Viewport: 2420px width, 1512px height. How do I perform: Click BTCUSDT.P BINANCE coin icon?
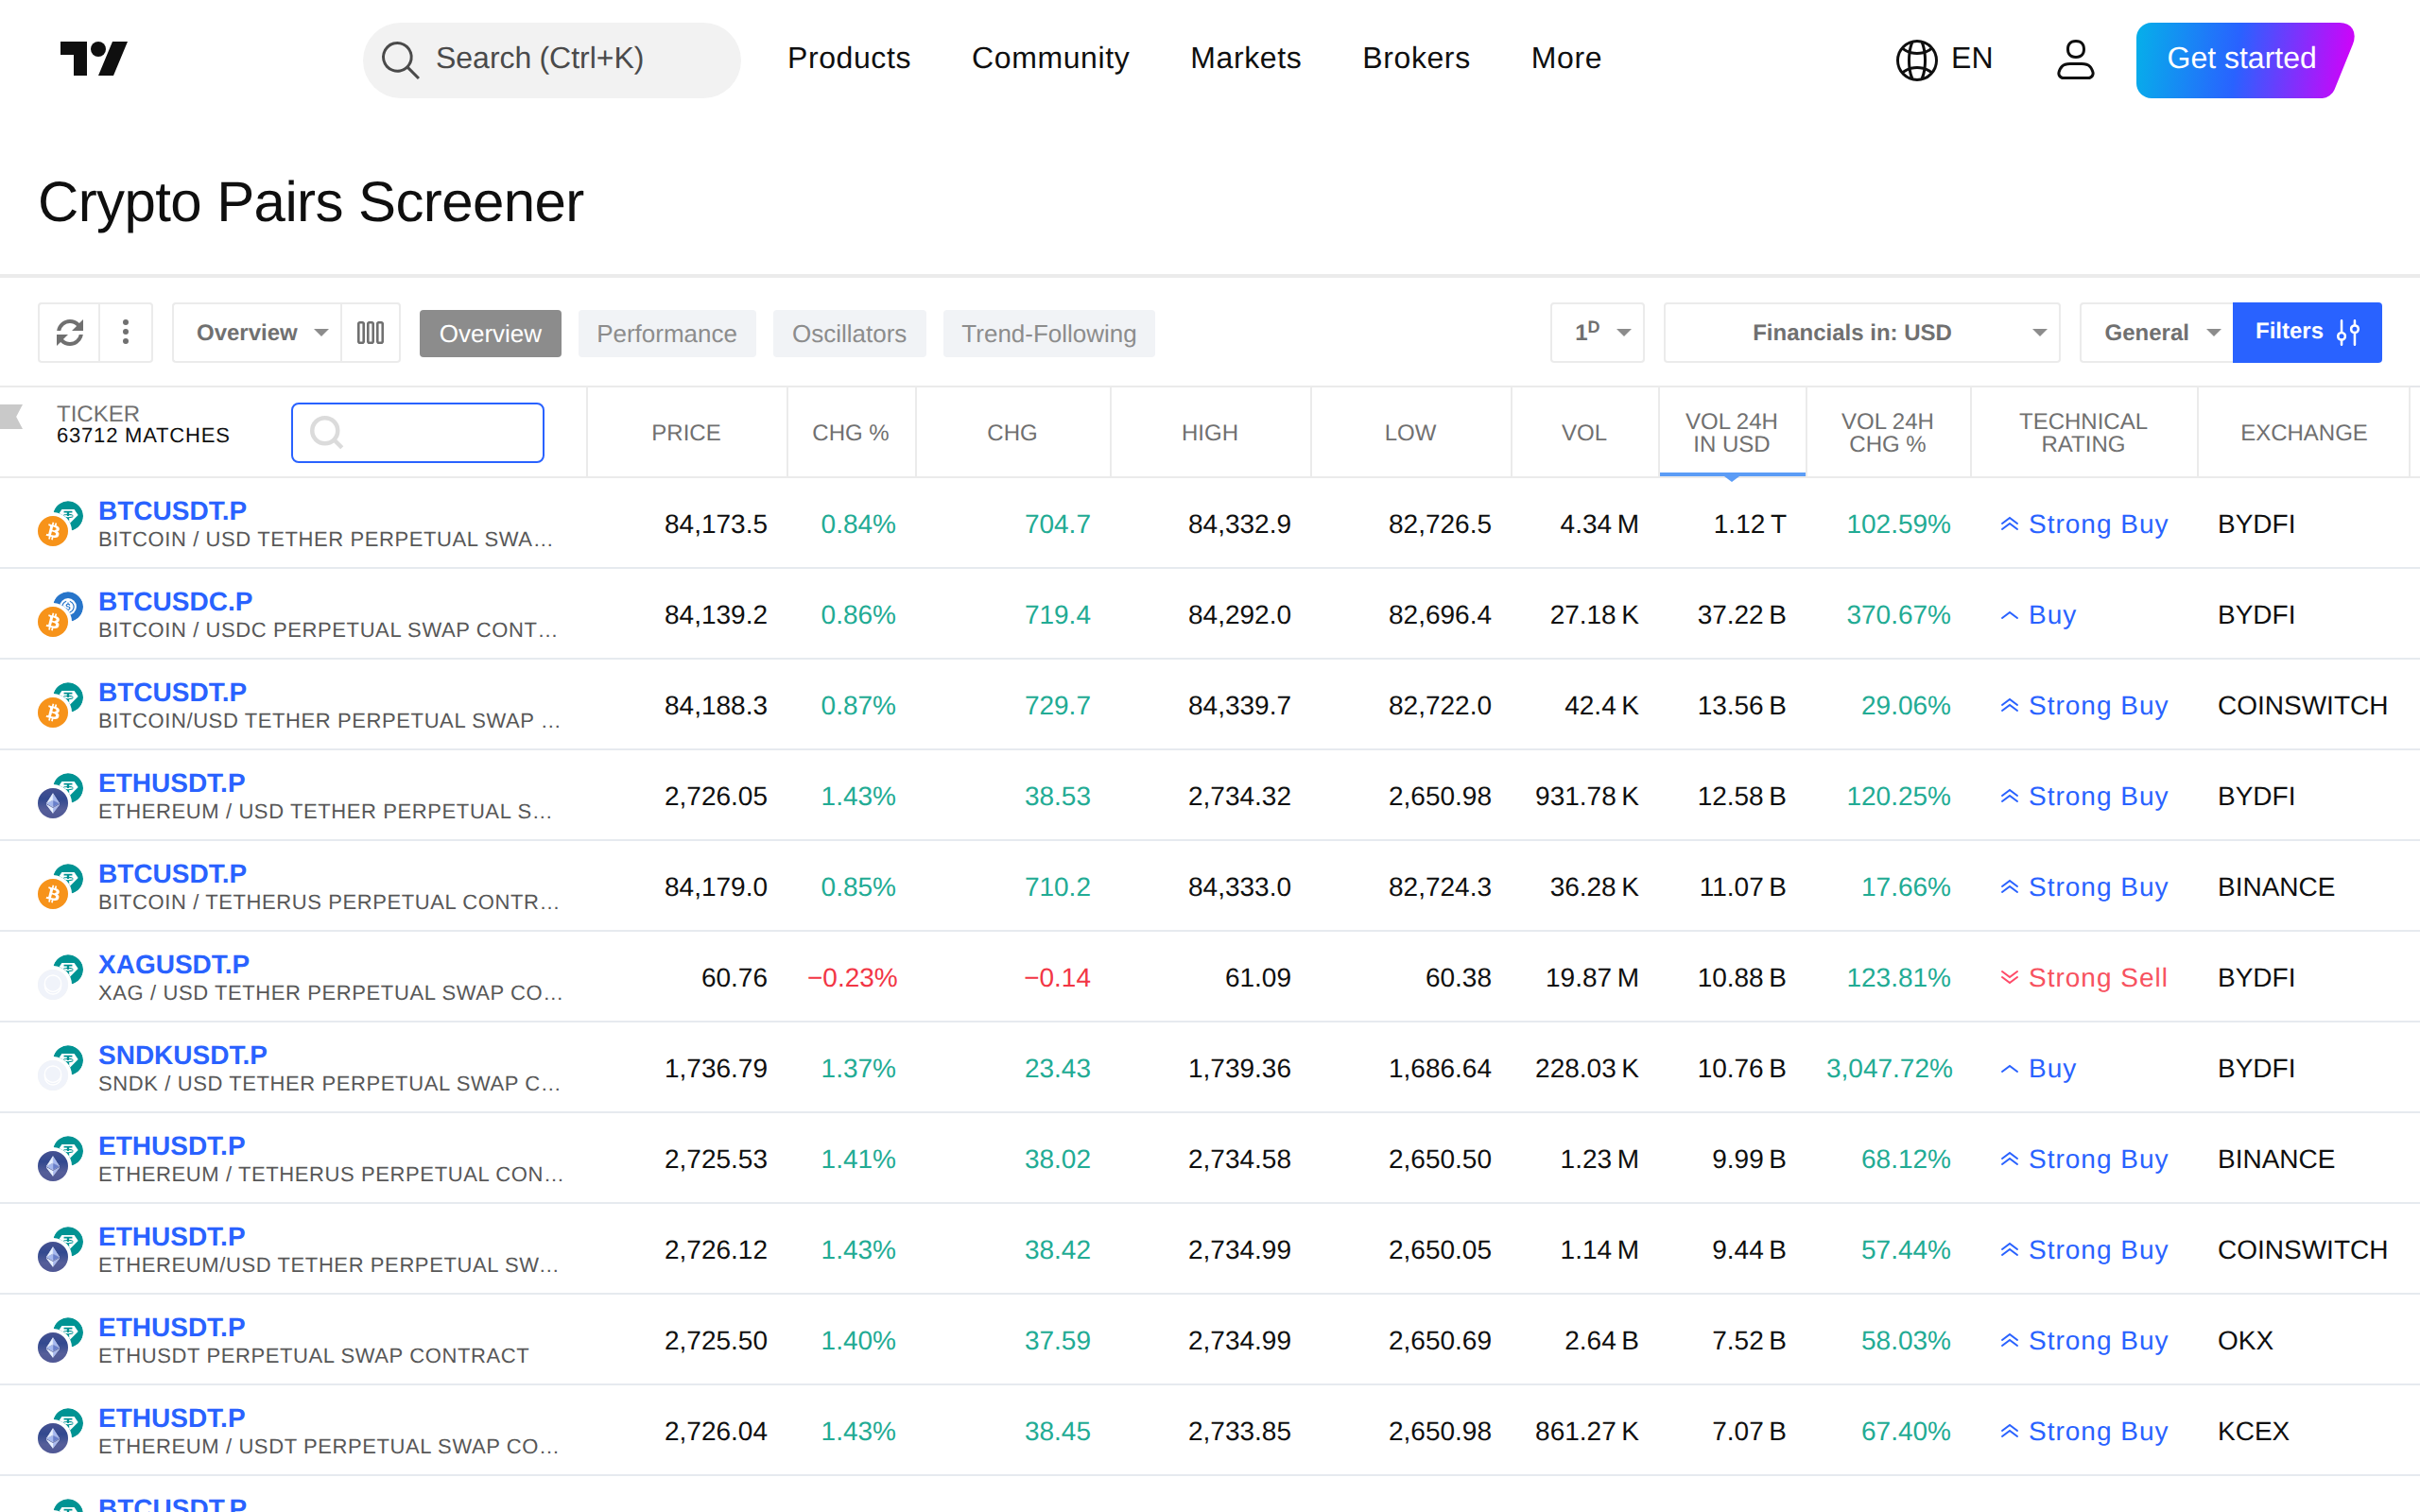pos(59,886)
